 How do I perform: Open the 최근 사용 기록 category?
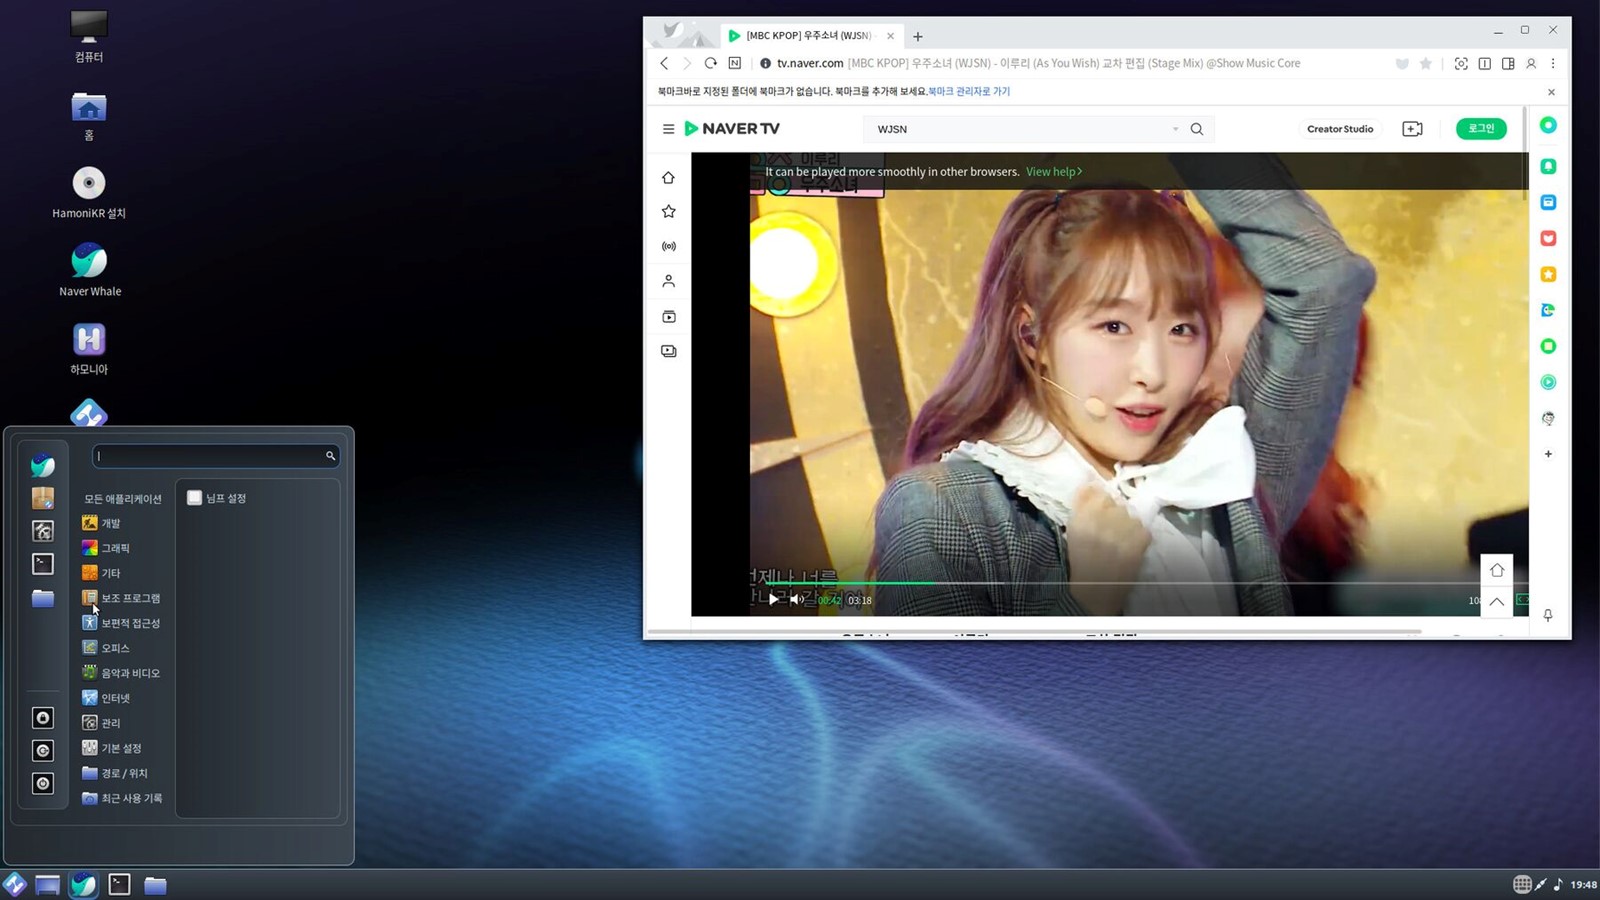tap(122, 798)
